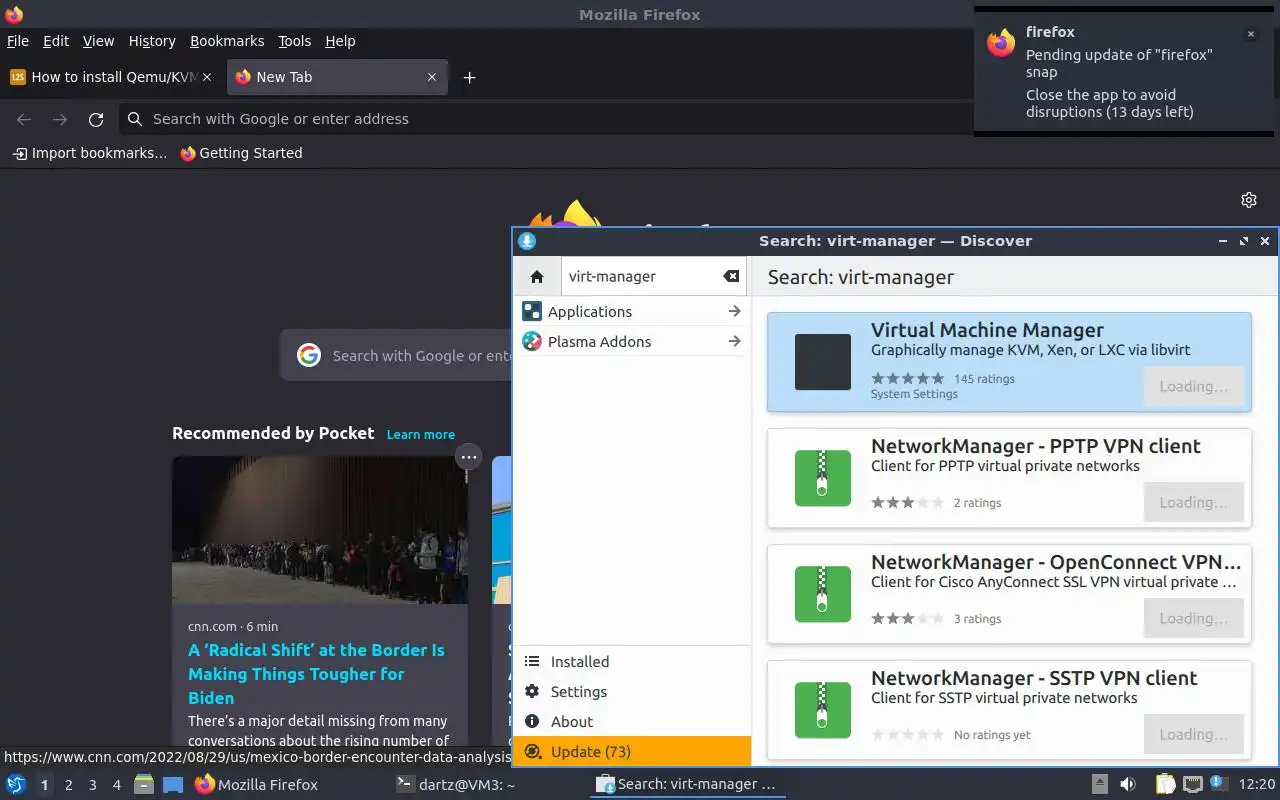Viewport: 1280px width, 800px height.
Task: Click the star rating of Virtual Machine Manager
Action: pyautogui.click(x=907, y=379)
